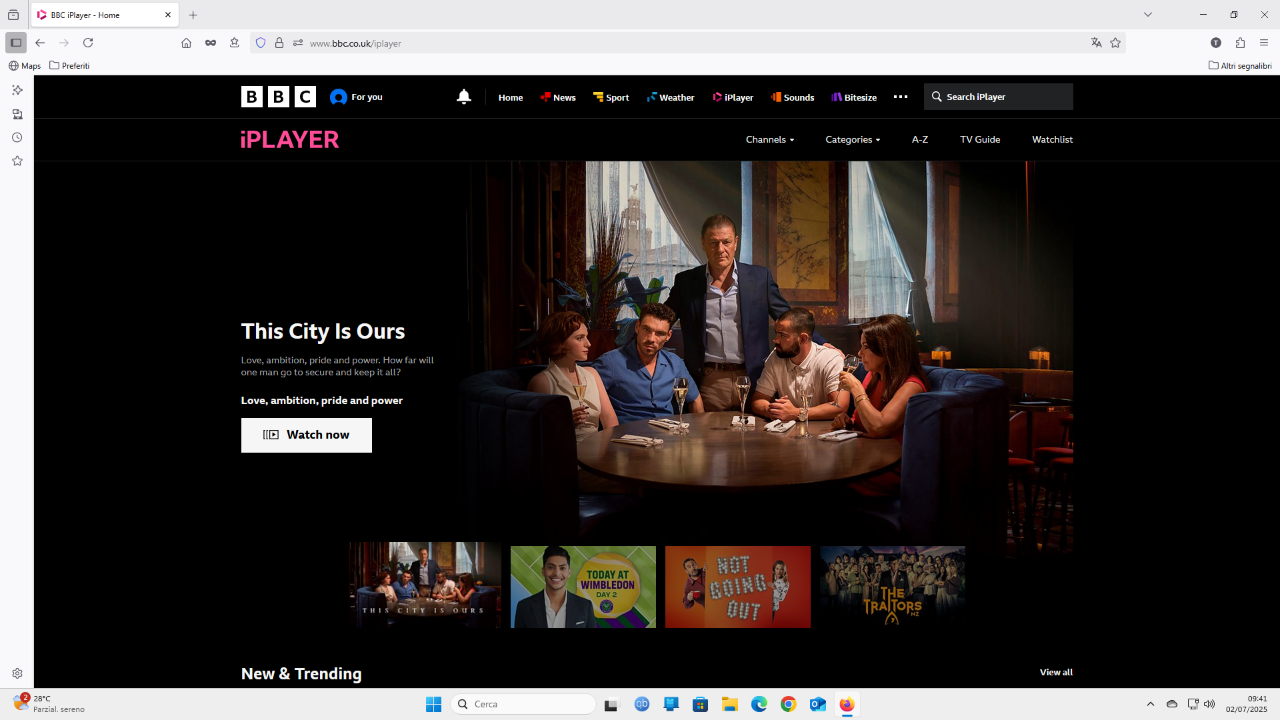This screenshot has height=720, width=1280.
Task: Open the Firefox extensions puzzle icon
Action: [x=1240, y=43]
